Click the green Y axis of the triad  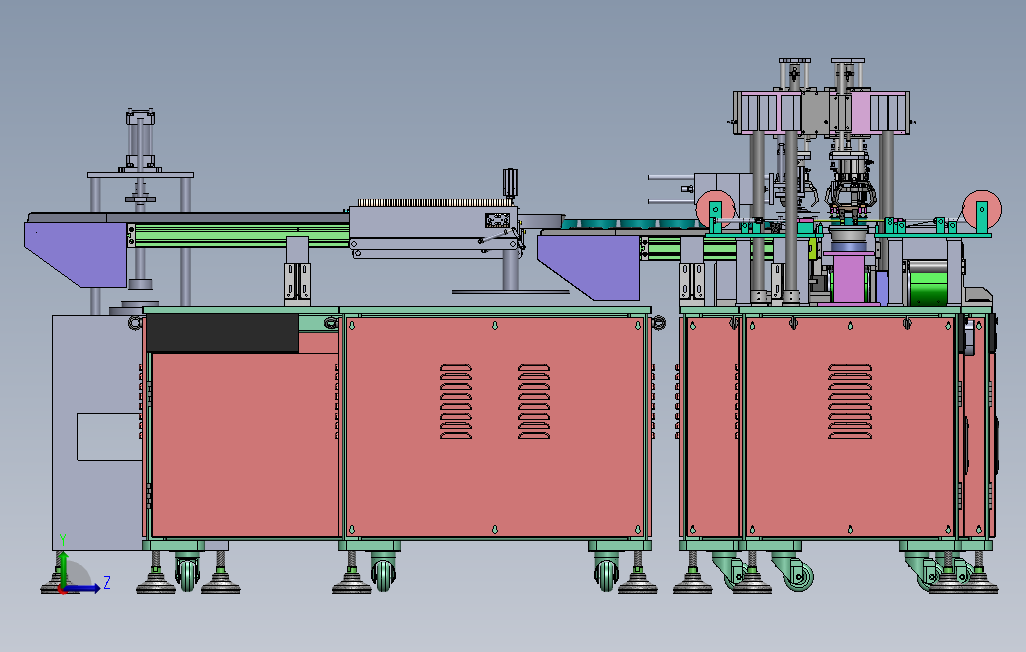pyautogui.click(x=63, y=568)
